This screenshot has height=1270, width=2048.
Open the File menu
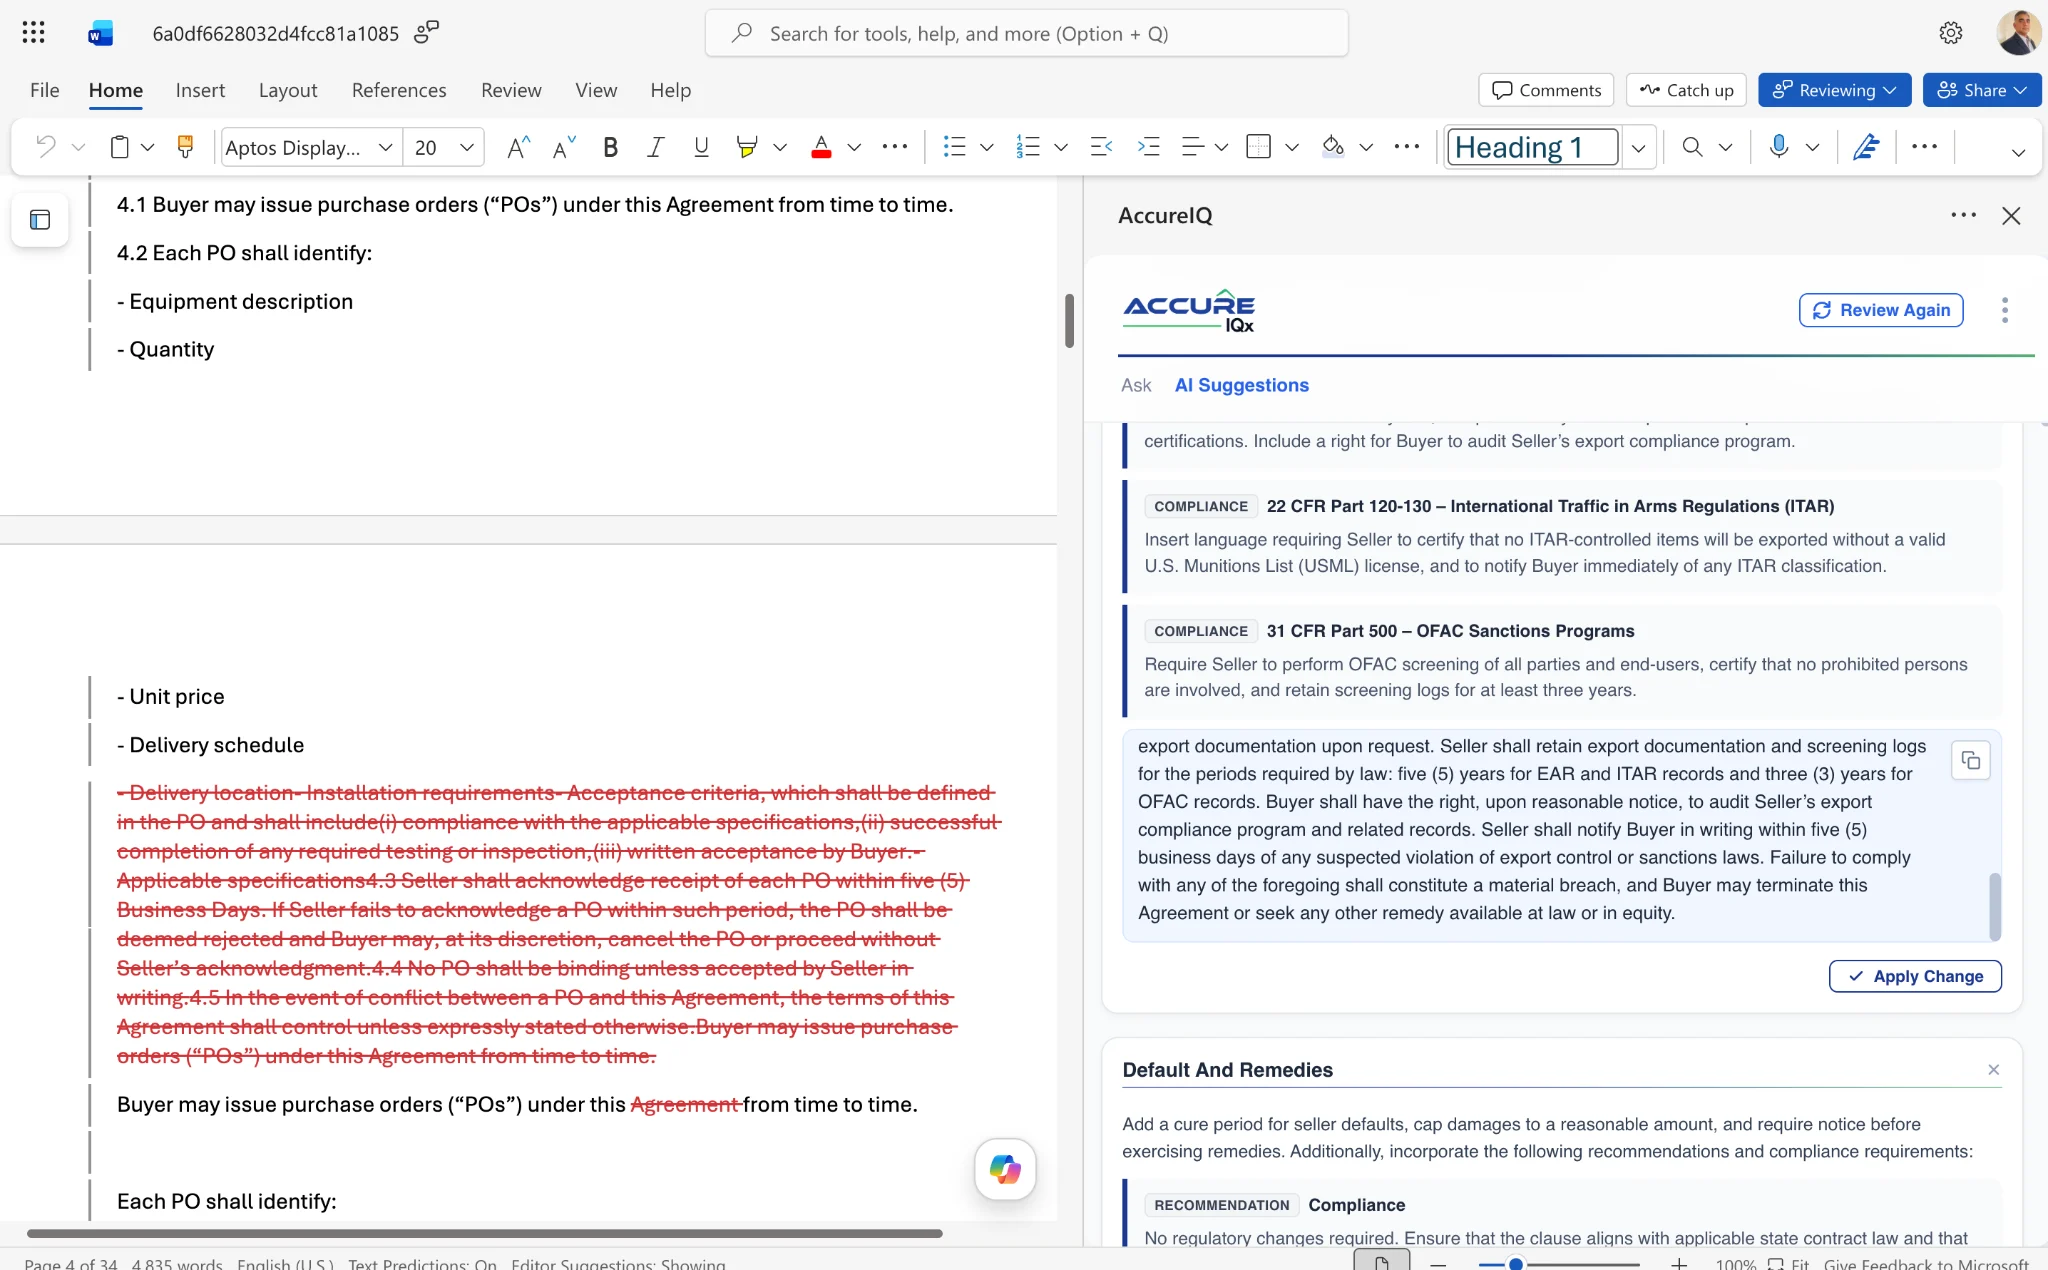pos(45,90)
